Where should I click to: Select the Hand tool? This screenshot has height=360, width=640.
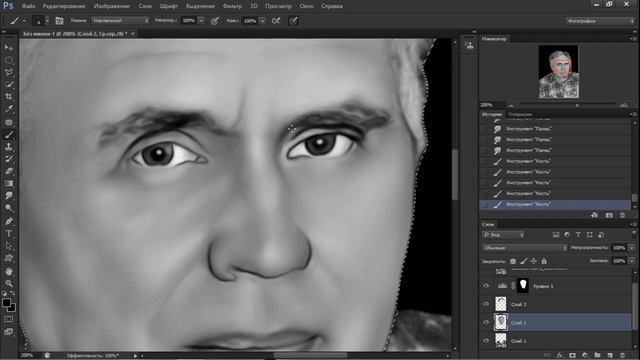9,271
